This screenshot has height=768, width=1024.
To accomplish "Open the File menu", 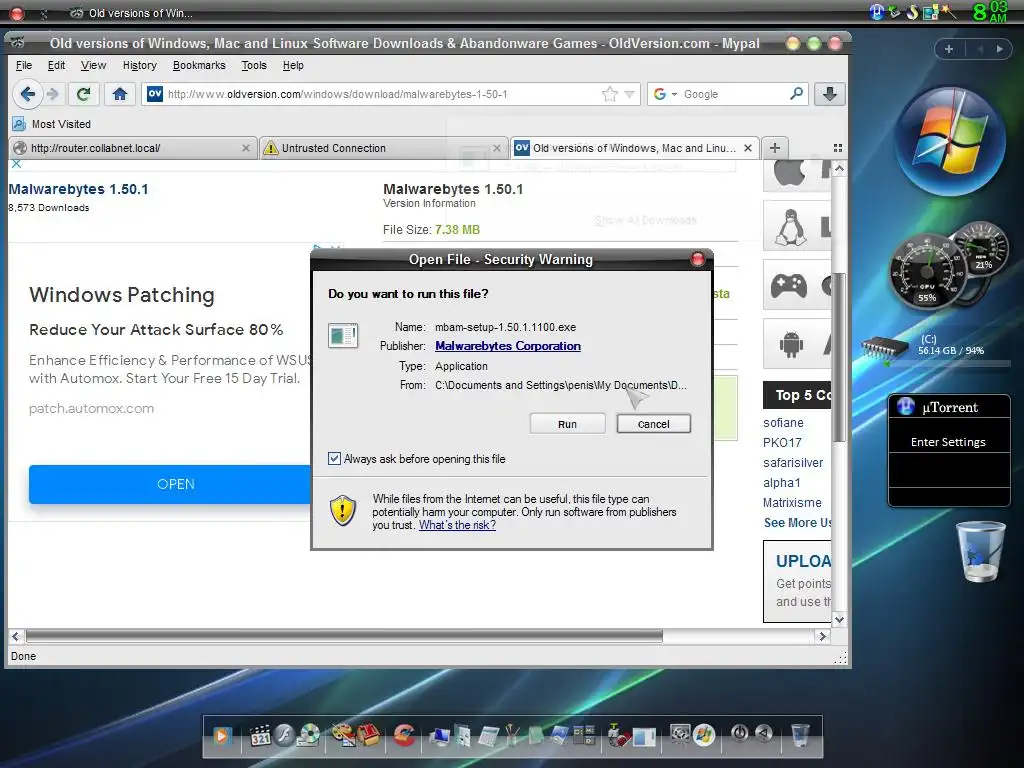I will tap(24, 65).
